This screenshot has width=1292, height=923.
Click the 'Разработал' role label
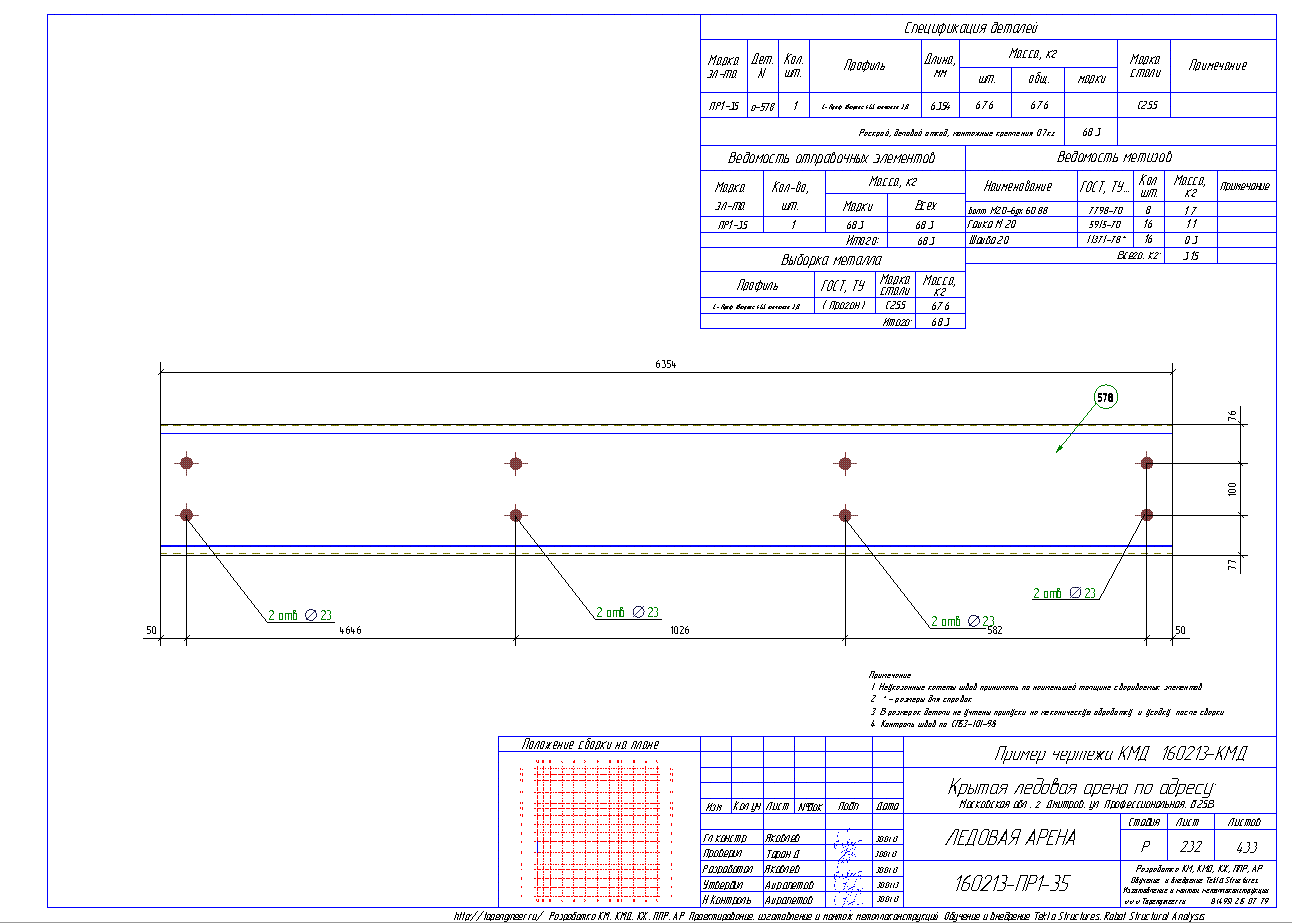click(x=727, y=869)
